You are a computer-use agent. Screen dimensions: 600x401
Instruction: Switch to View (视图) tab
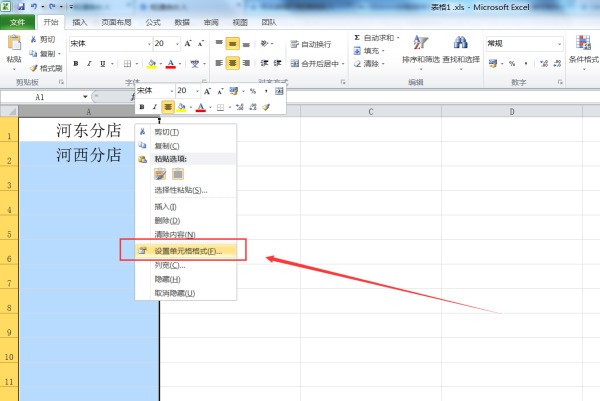(x=240, y=22)
